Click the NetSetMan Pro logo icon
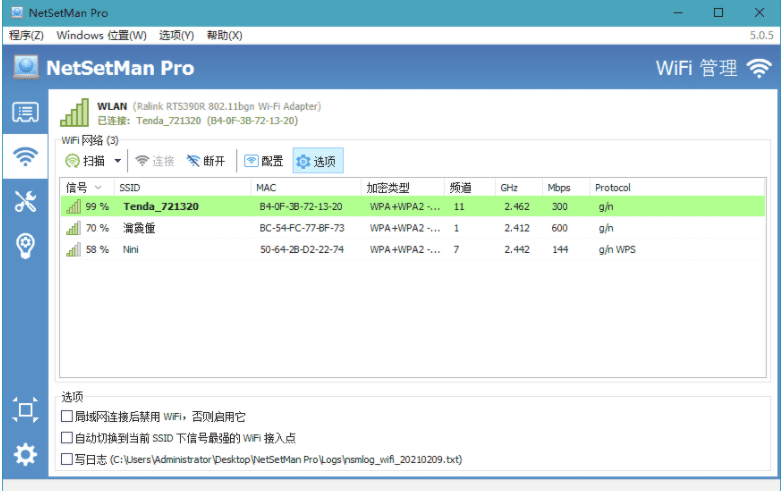781x491 pixels. click(x=26, y=67)
